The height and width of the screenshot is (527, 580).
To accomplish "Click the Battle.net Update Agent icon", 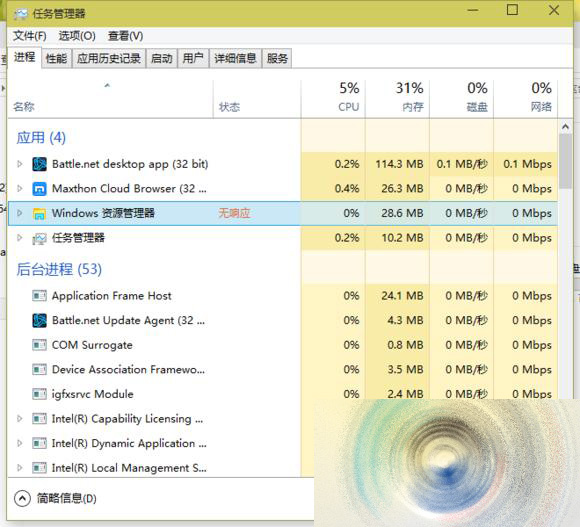I will pos(39,320).
